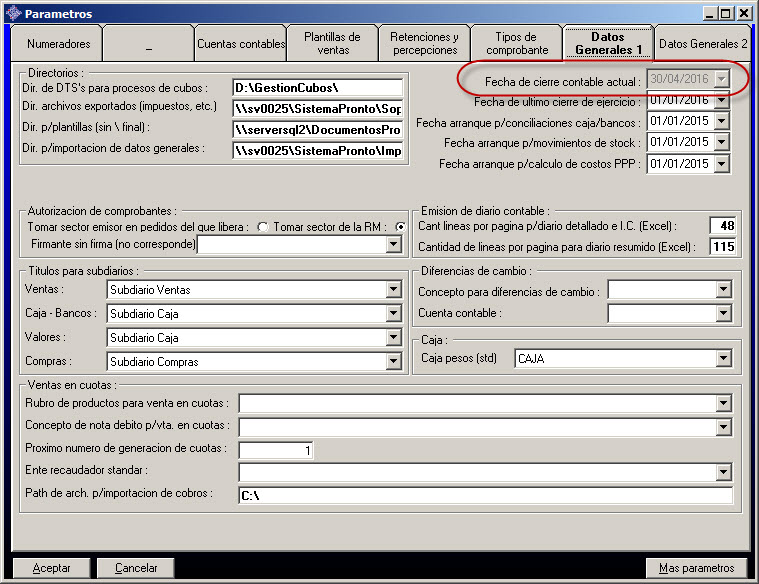Open the 'Caja pesos (std)' combo box
Viewport: 759px width, 584px height.
(724, 357)
